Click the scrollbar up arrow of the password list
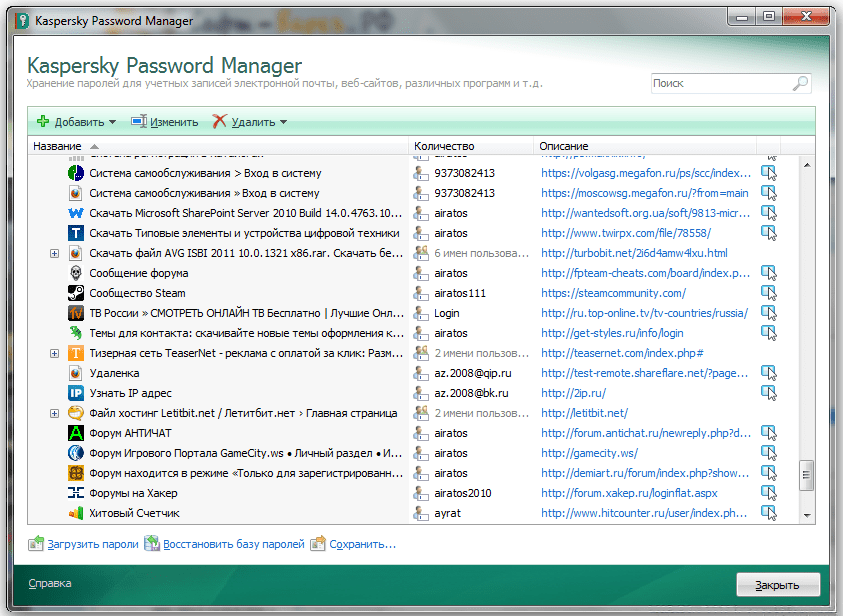This screenshot has width=843, height=616. (x=807, y=165)
